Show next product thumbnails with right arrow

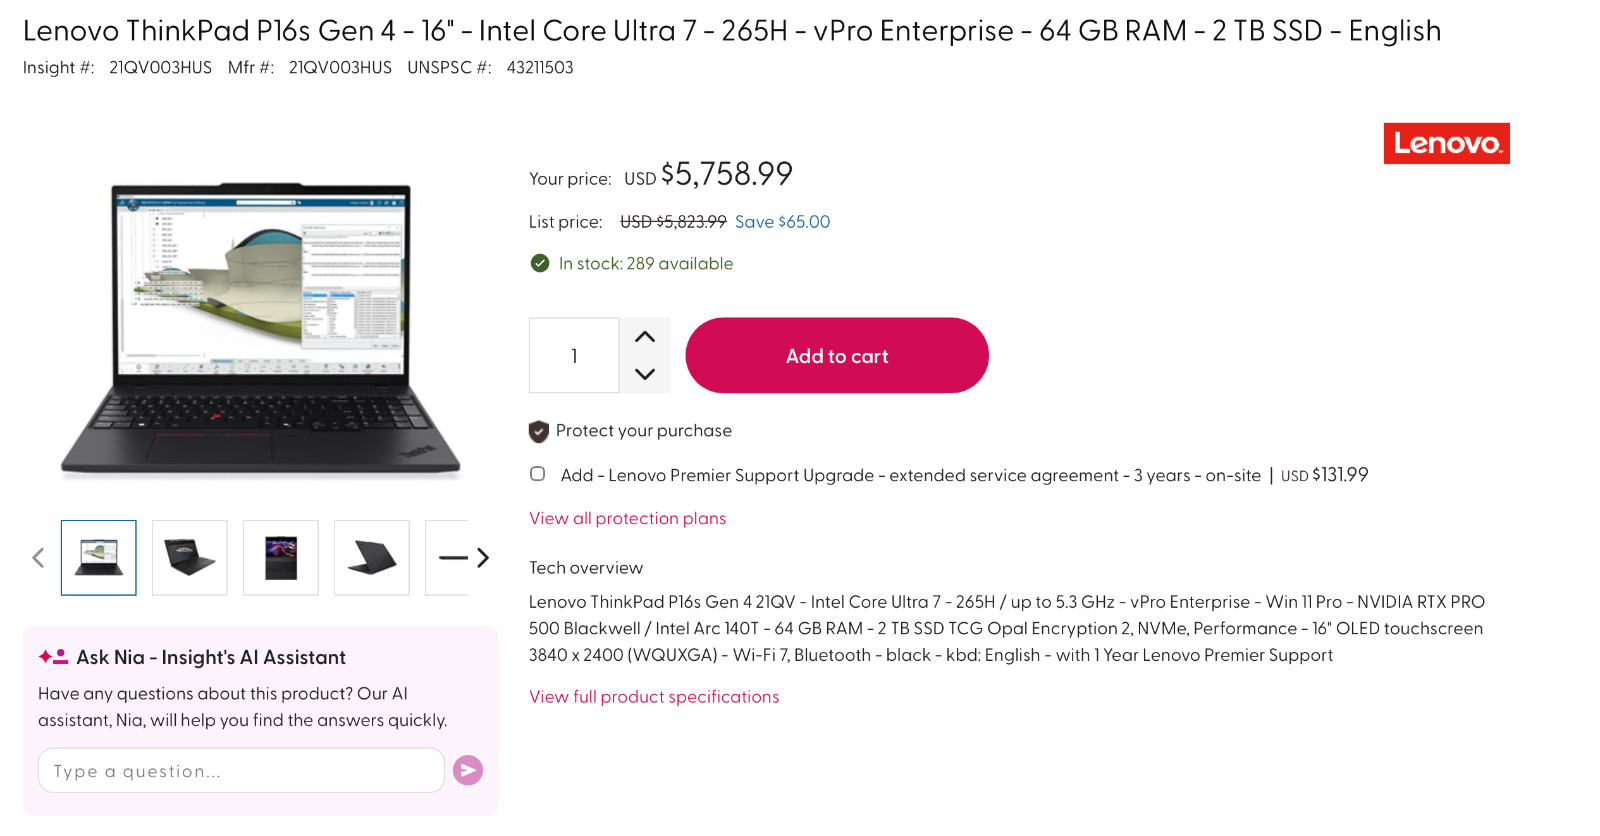tap(483, 557)
